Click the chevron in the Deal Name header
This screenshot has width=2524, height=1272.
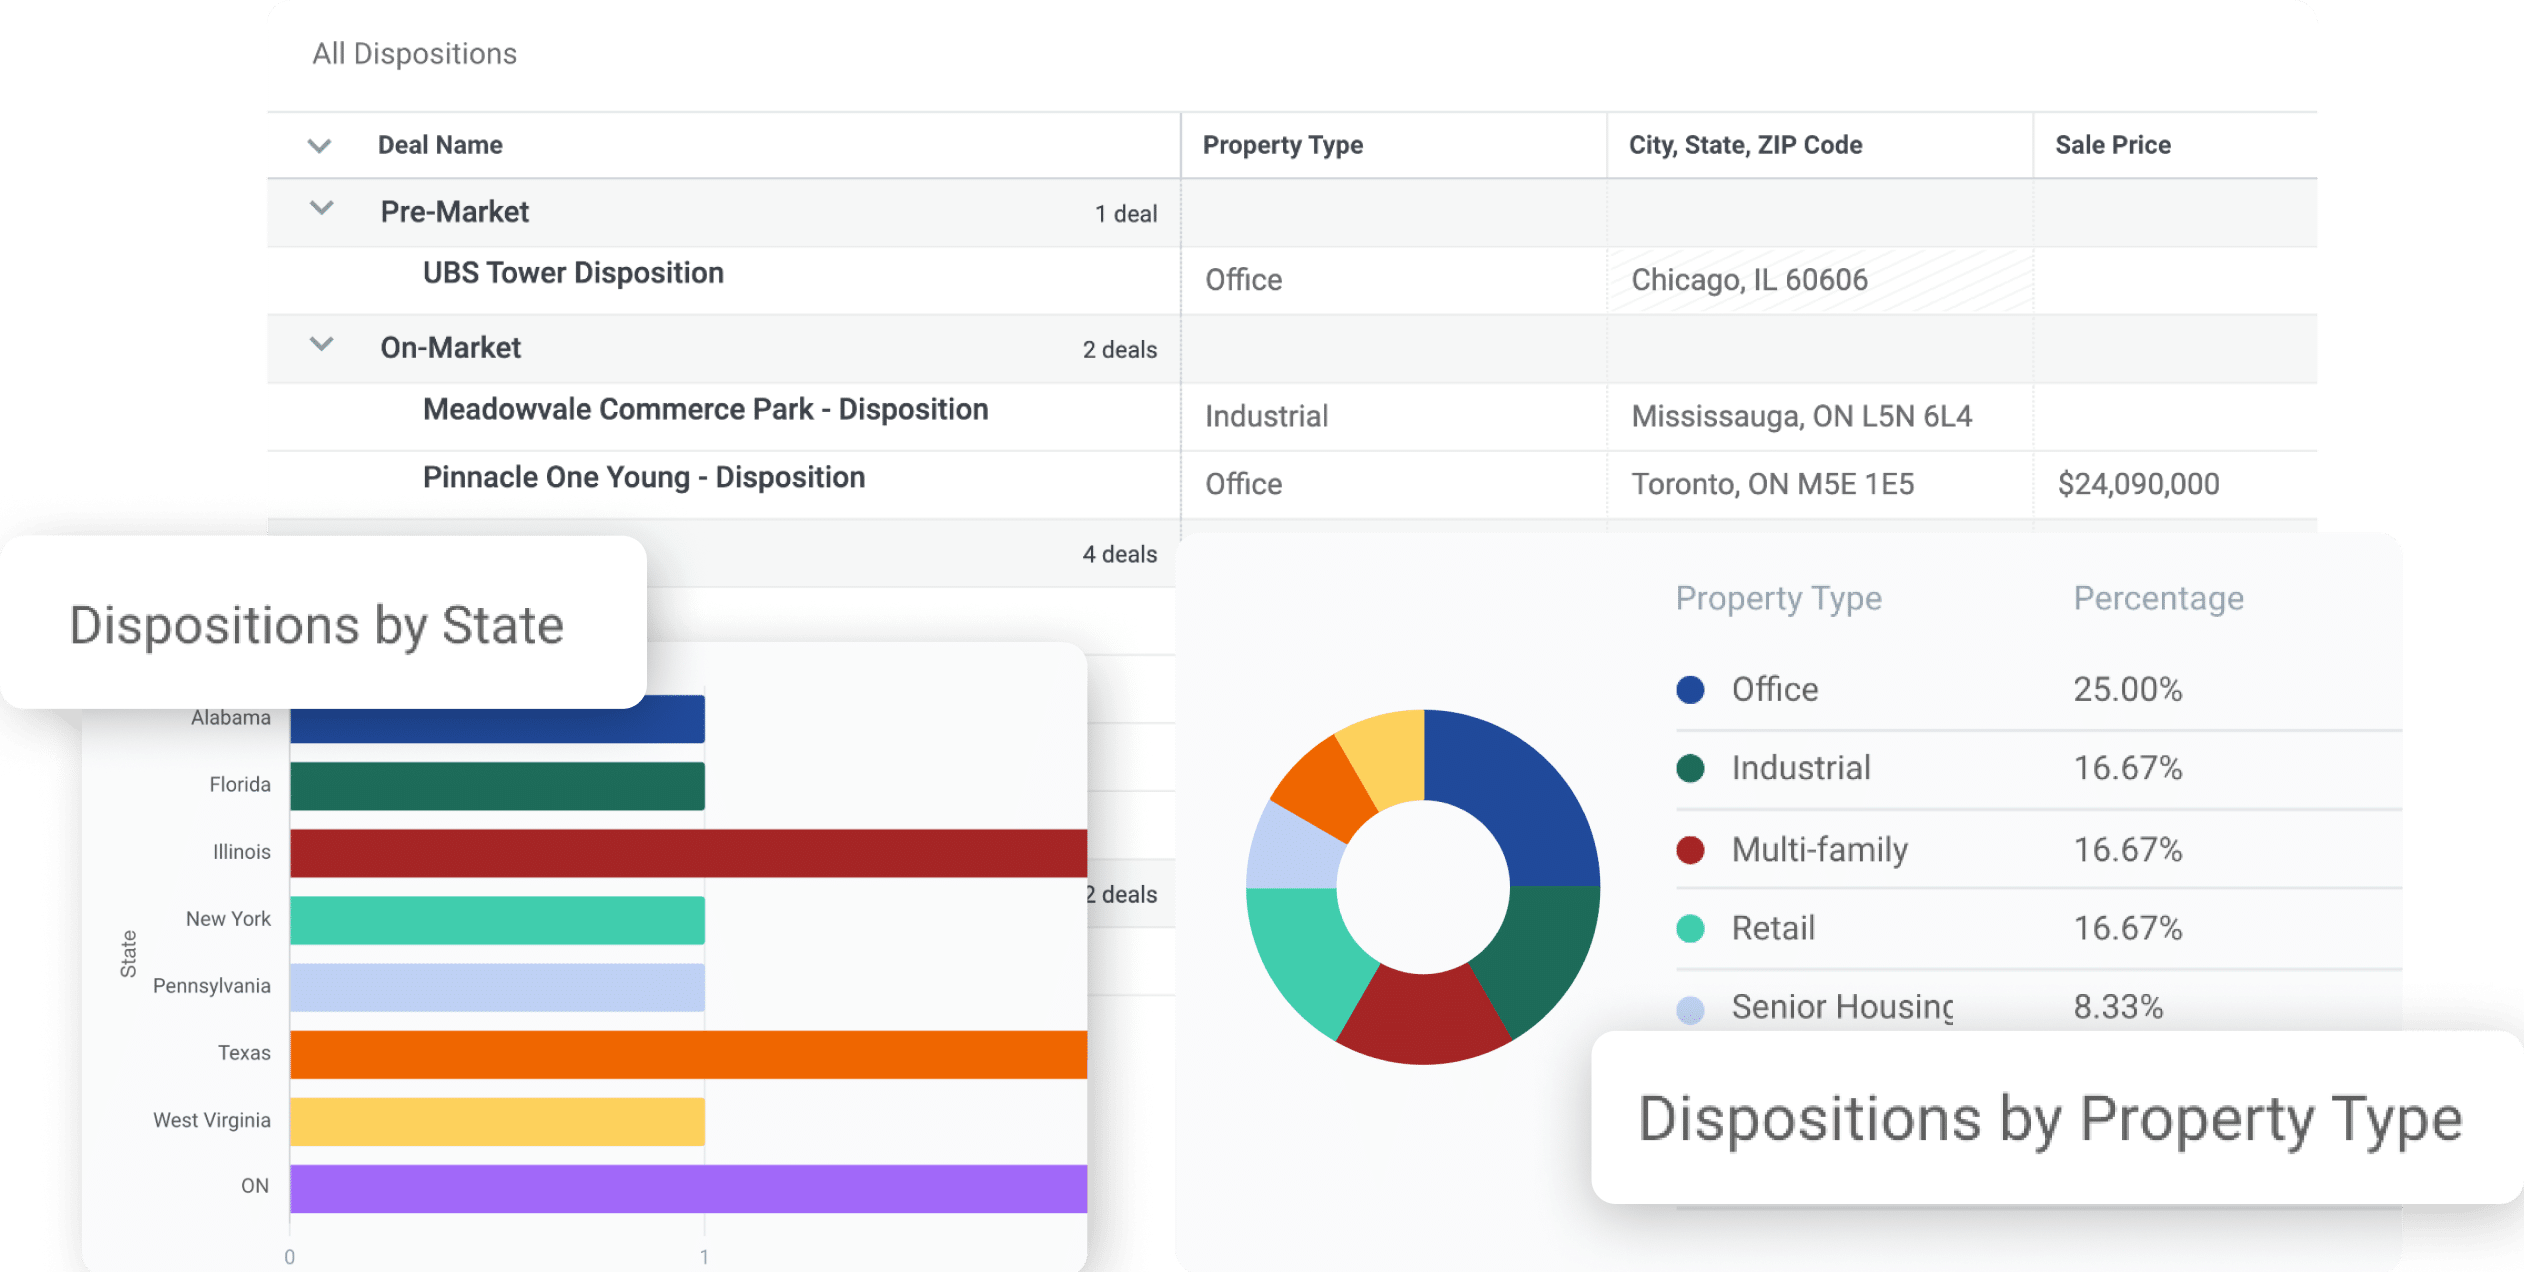coord(319,145)
